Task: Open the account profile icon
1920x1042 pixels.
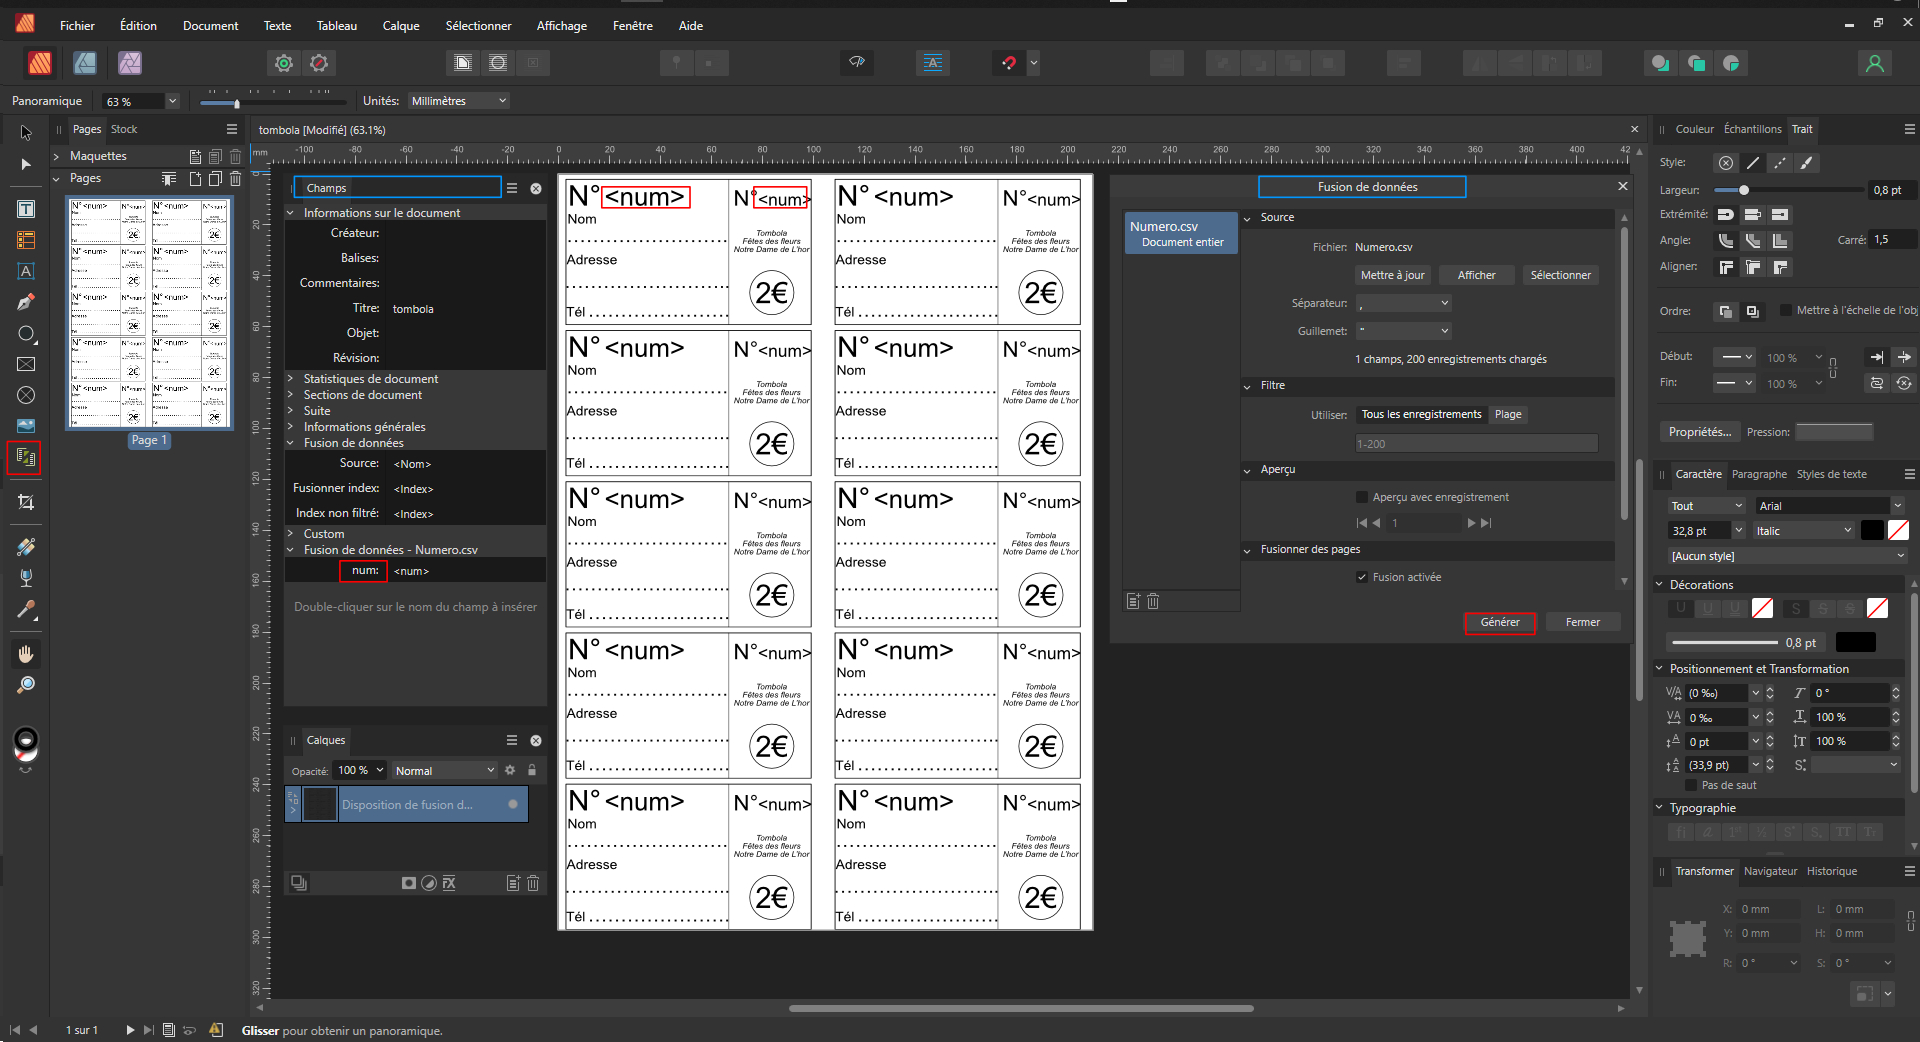Action: tap(1875, 63)
